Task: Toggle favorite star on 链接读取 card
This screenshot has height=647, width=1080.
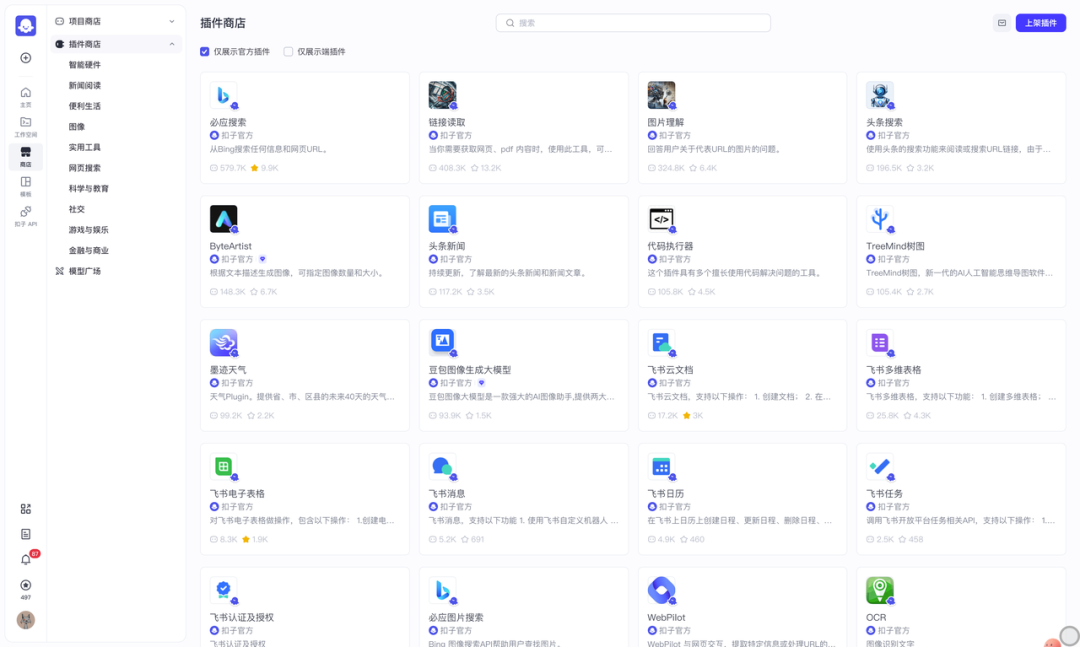Action: [x=475, y=168]
